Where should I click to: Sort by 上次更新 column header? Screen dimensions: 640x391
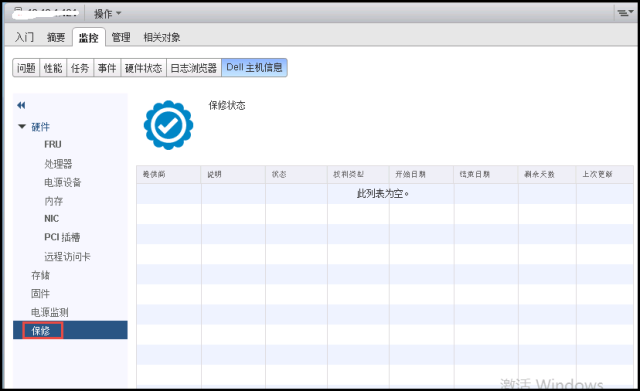coord(605,174)
